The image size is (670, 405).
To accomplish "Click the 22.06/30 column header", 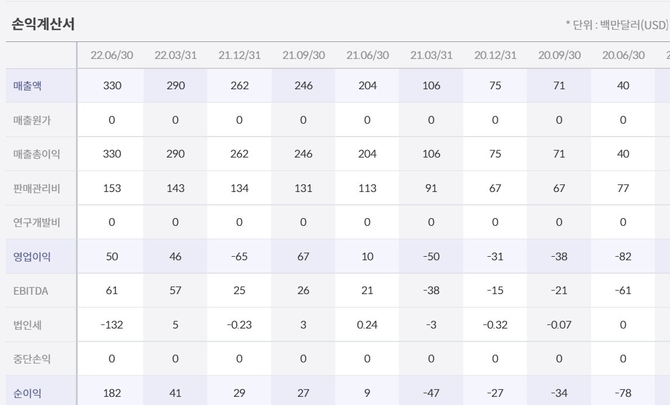I will point(111,55).
